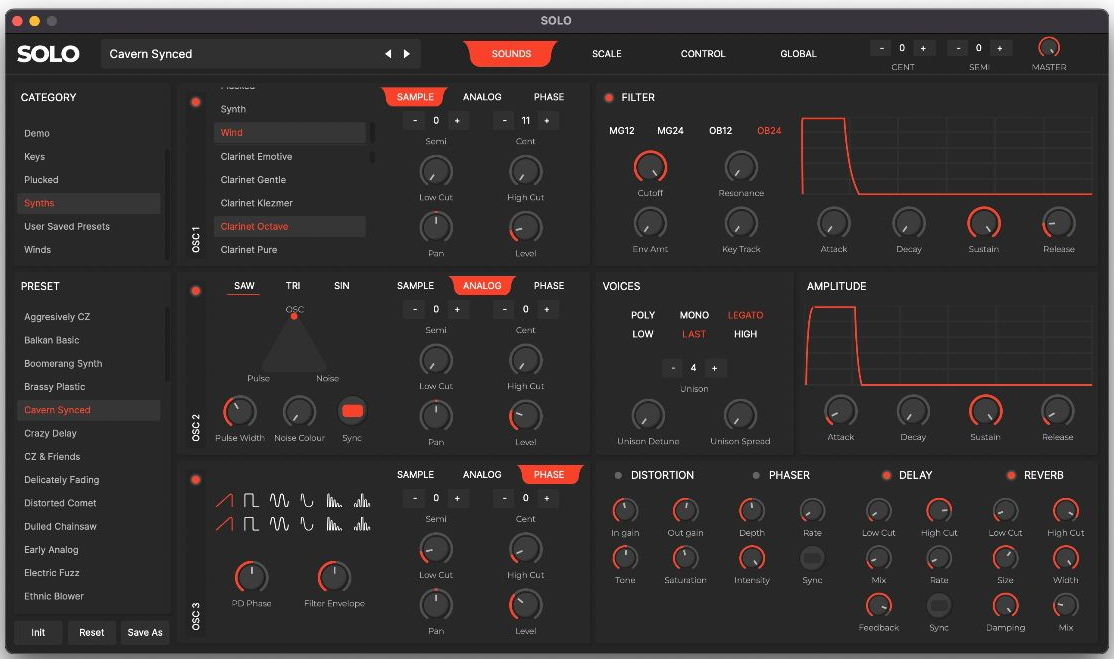Select upper-row sawtooth waveform in OSC 3
This screenshot has width=1114, height=659.
[225, 501]
